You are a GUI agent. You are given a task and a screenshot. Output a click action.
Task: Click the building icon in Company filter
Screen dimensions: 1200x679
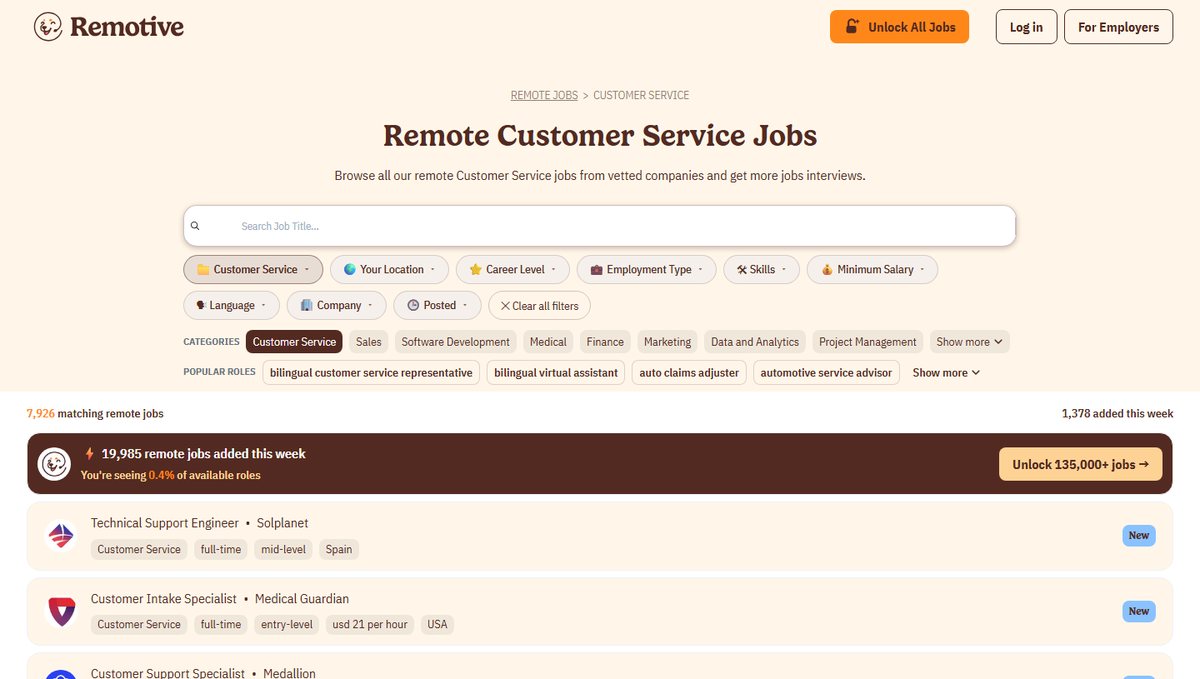click(307, 306)
